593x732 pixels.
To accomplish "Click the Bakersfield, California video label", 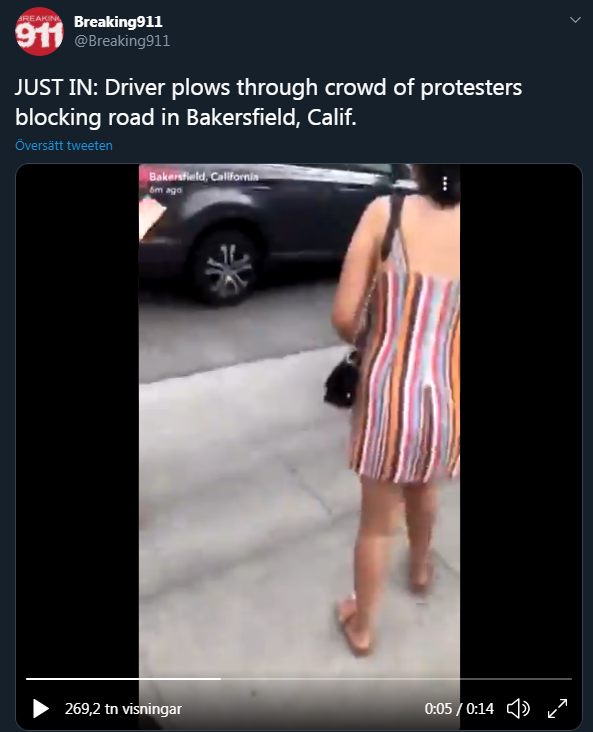I will tap(204, 176).
